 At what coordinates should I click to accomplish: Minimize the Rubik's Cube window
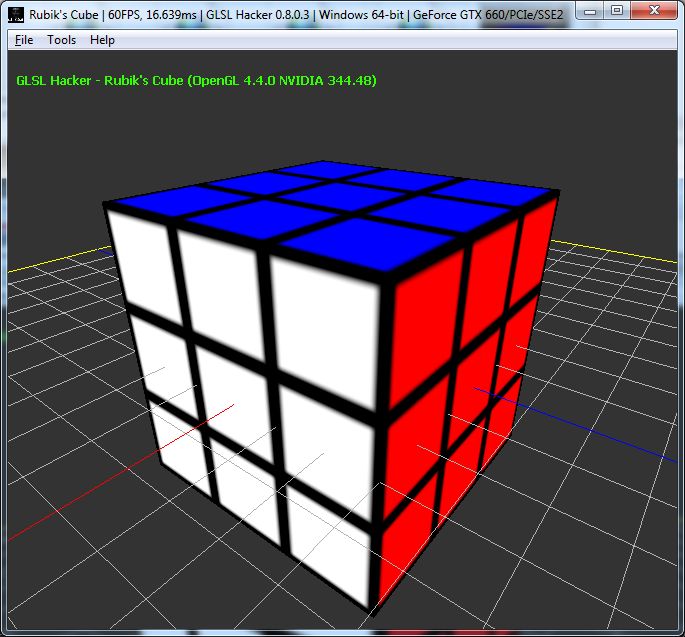coord(590,10)
